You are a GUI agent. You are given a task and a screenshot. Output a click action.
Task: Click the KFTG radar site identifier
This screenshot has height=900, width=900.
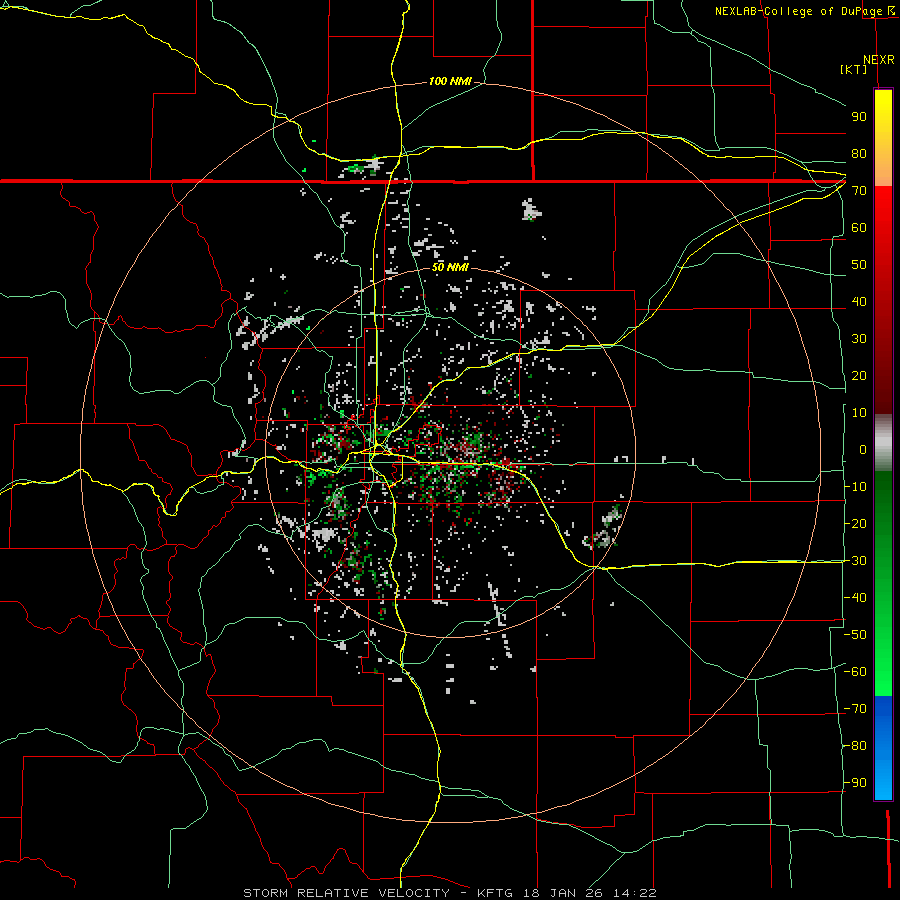point(496,893)
